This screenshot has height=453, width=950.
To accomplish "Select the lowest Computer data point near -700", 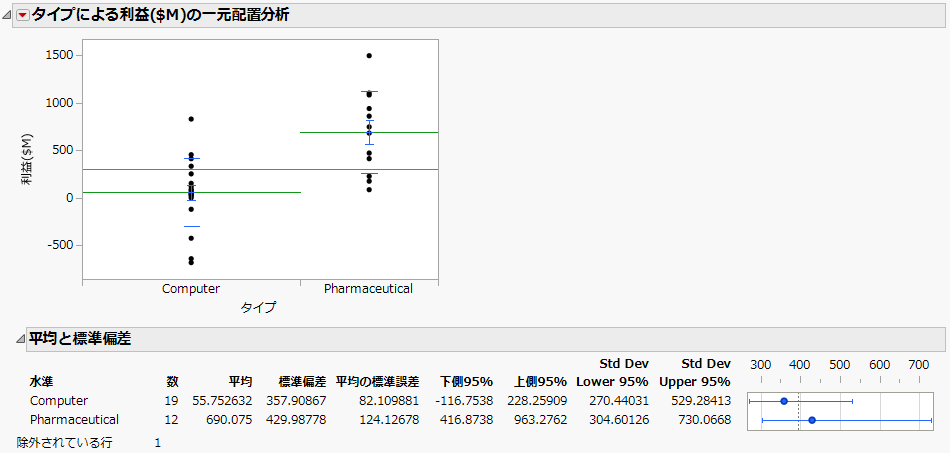I will click(191, 263).
